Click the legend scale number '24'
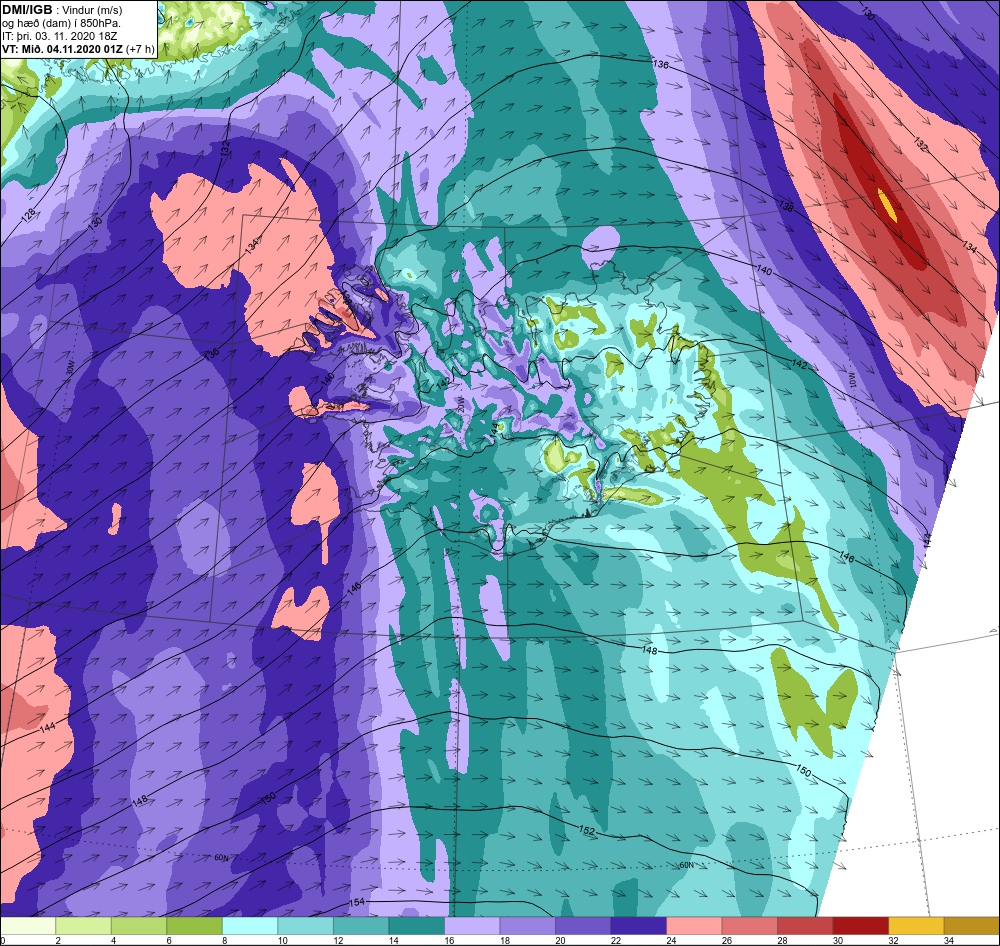The height and width of the screenshot is (946, 1000). coord(671,940)
